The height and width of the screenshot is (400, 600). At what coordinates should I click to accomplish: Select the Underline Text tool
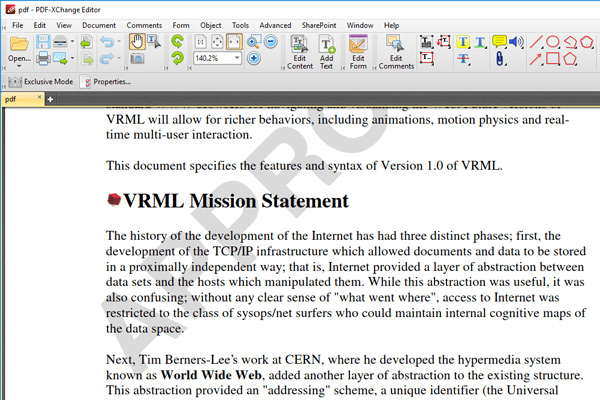point(480,42)
